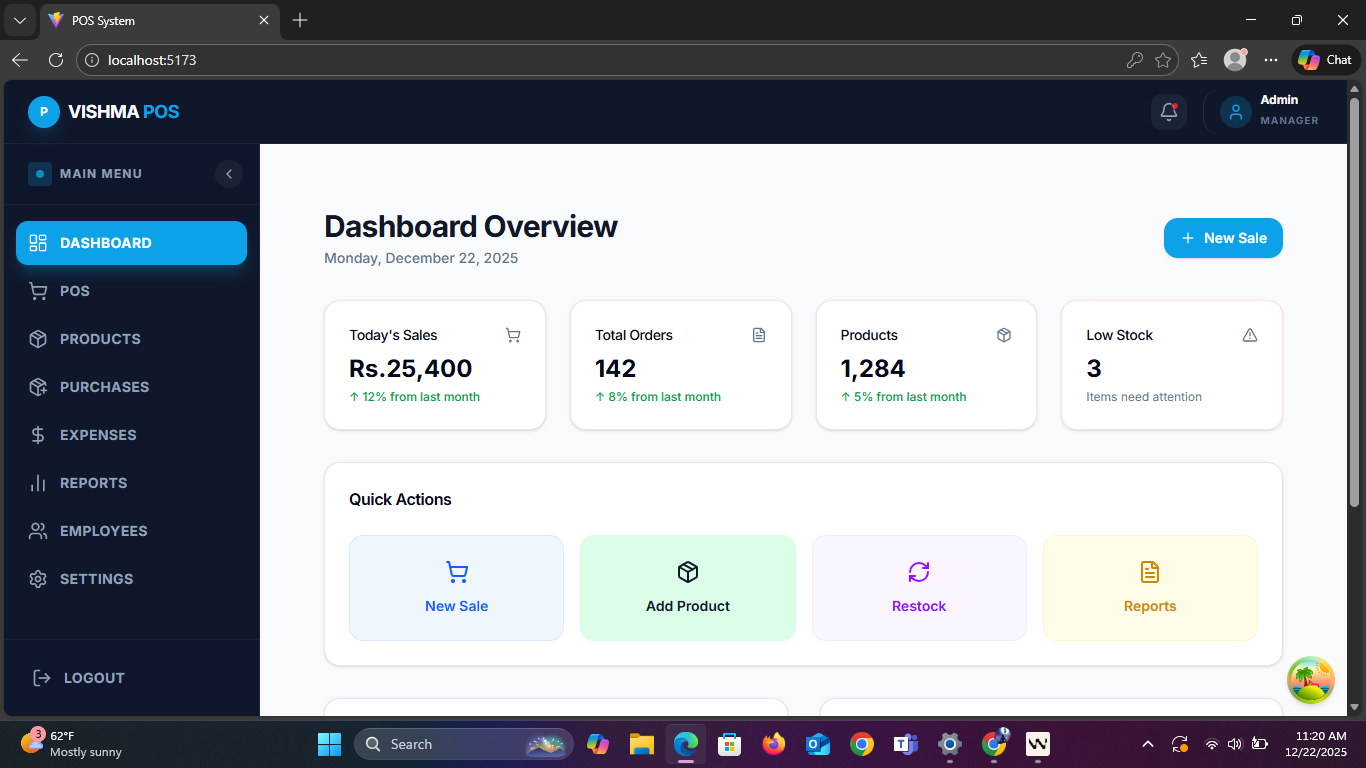The height and width of the screenshot is (768, 1366).
Task: Open the browser tab search dropdown
Action: [19, 20]
